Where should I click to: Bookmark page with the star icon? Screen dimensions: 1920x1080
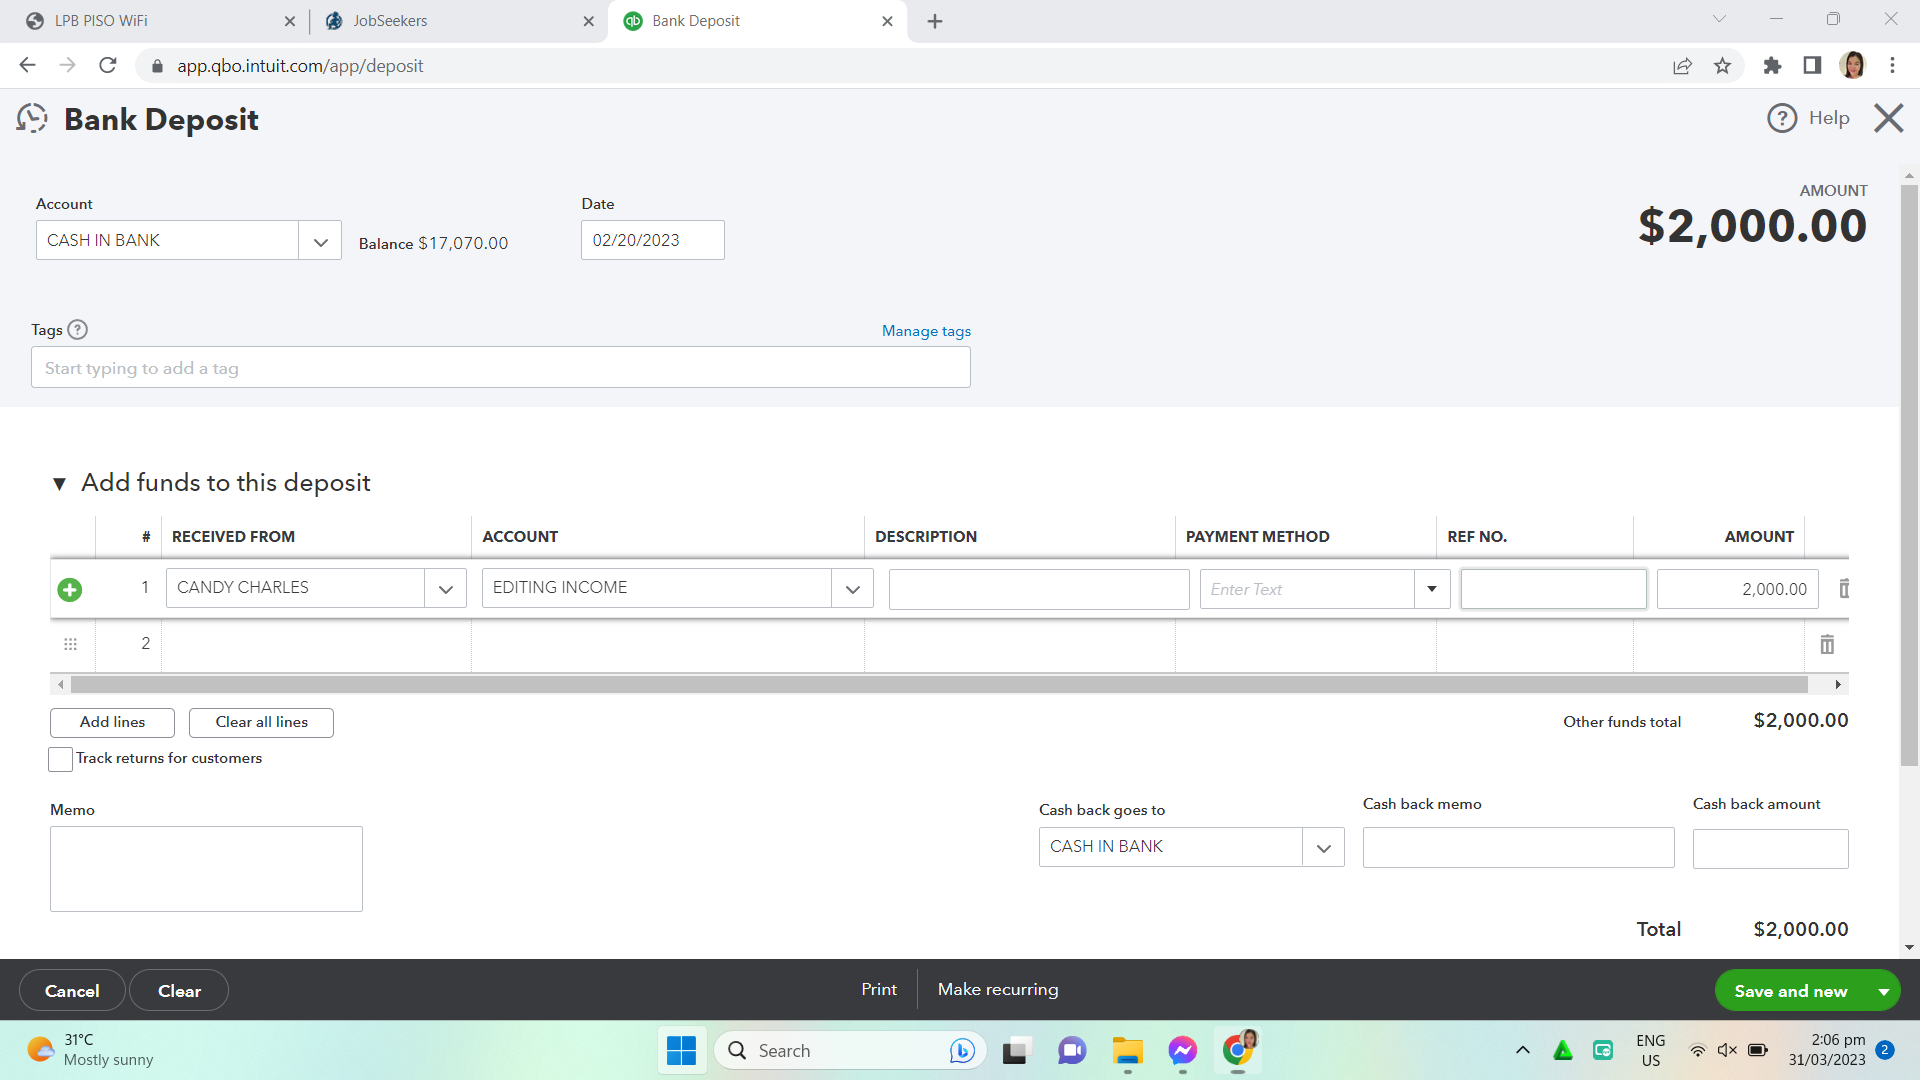tap(1722, 66)
